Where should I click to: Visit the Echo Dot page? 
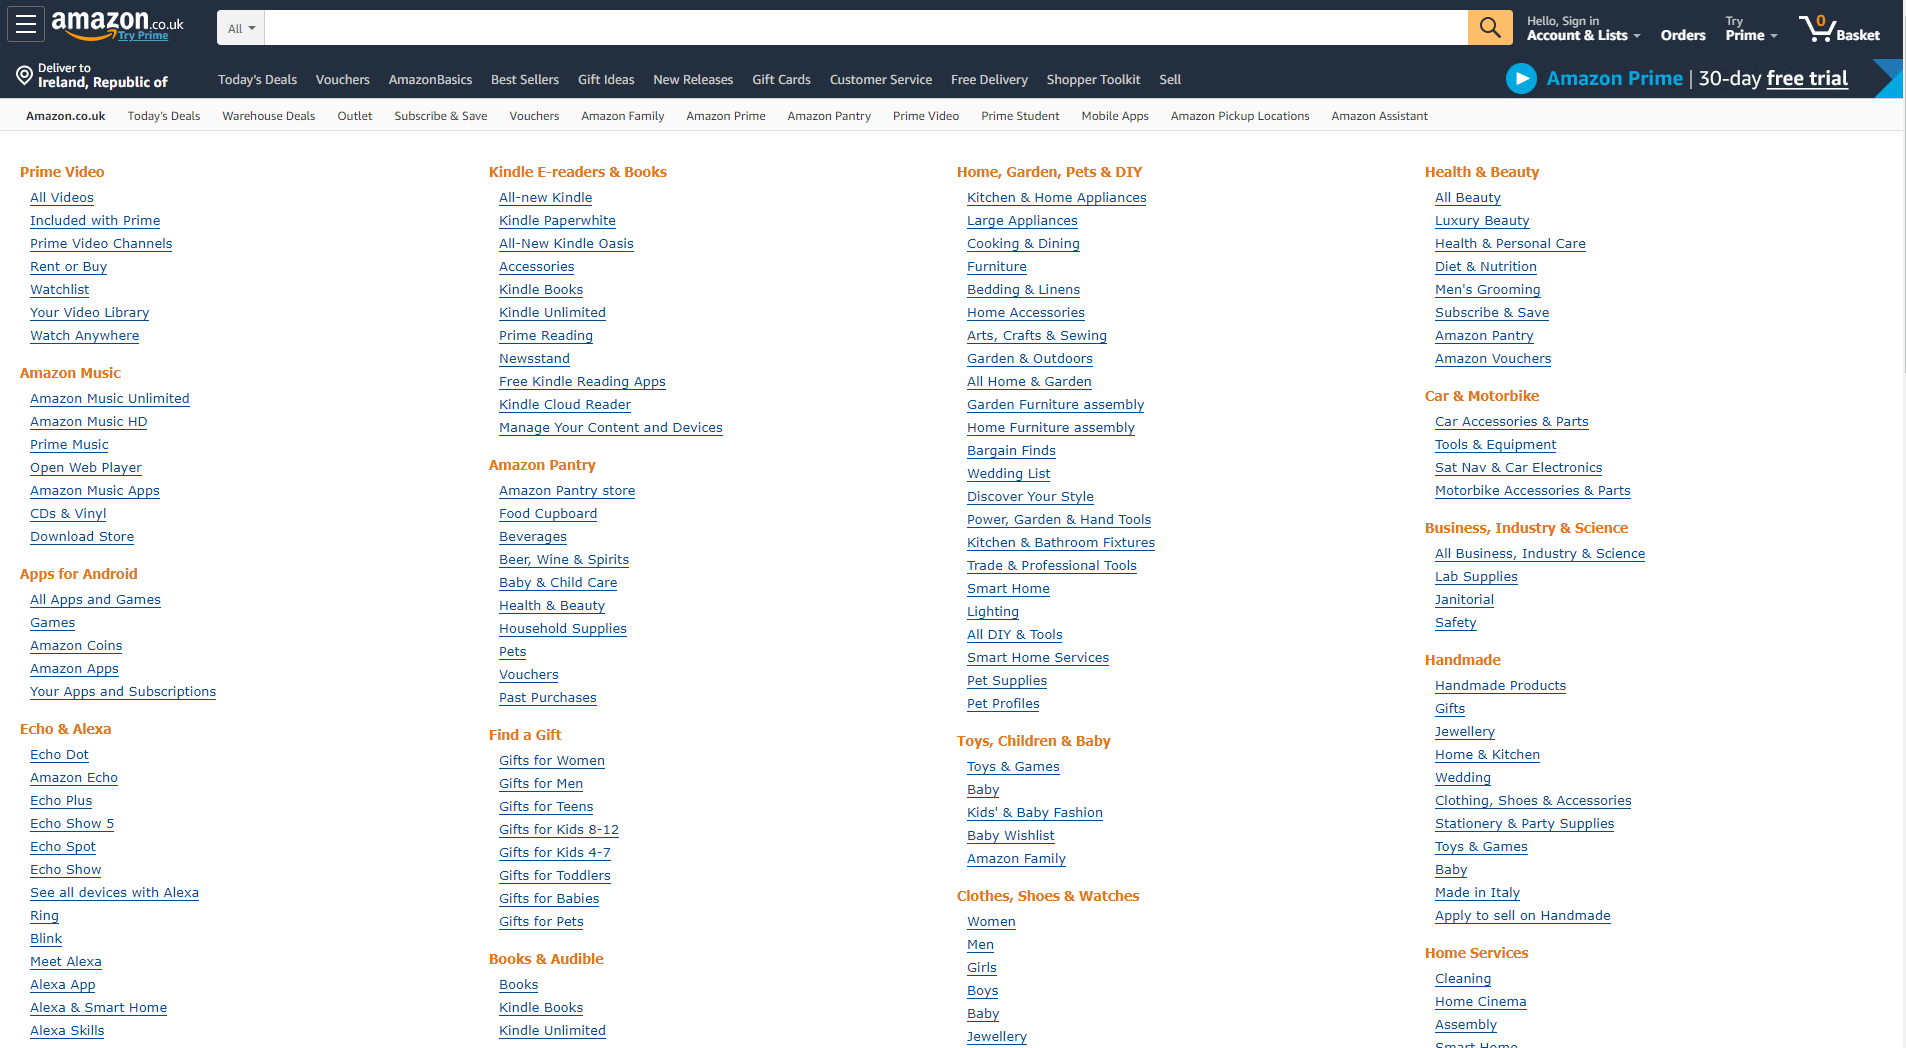tap(58, 754)
